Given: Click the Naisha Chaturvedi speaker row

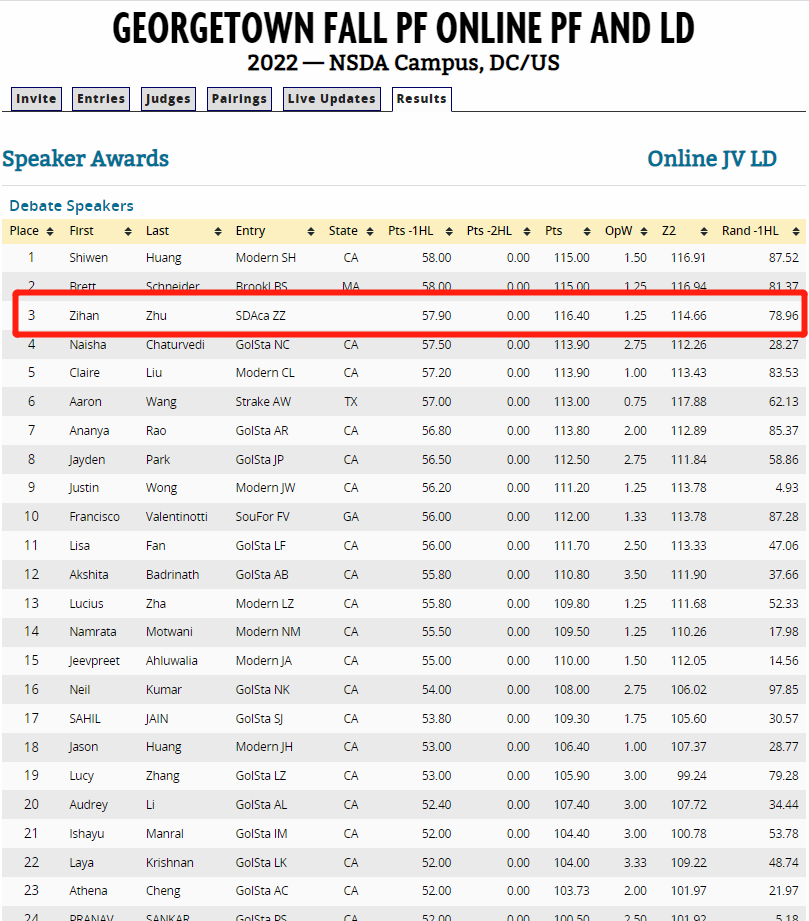Looking at the screenshot, I should point(404,345).
